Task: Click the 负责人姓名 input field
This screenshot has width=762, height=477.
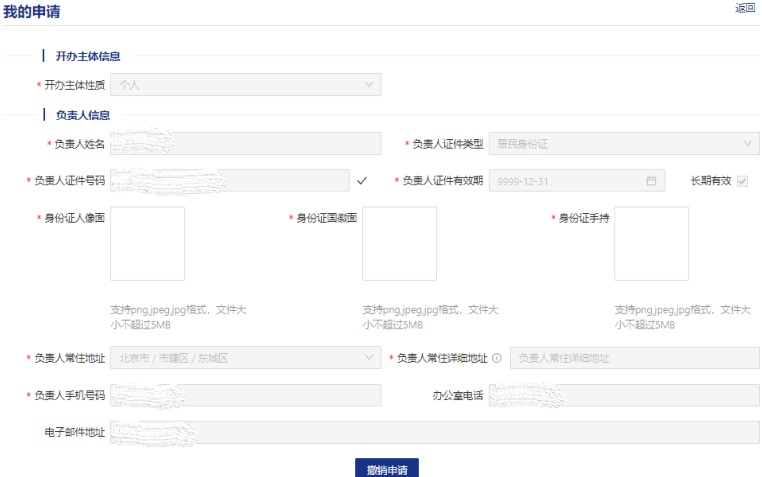Action: [x=245, y=144]
